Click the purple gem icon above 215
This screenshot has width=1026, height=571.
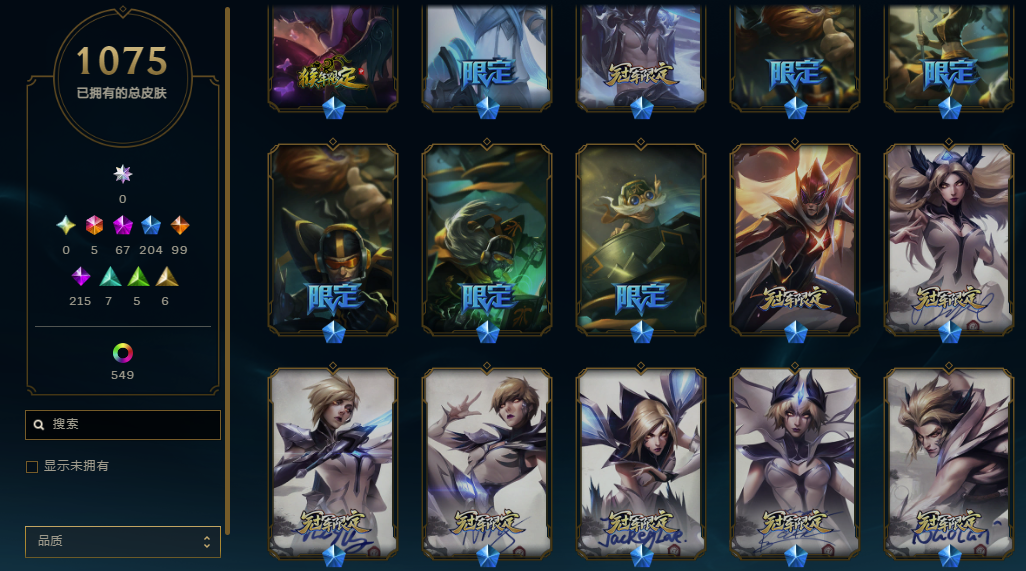click(x=80, y=277)
